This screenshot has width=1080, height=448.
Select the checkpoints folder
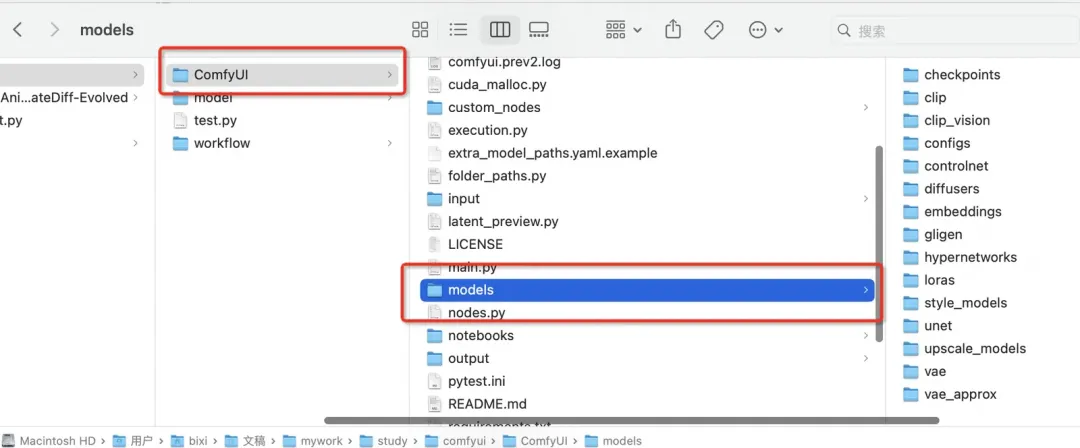961,75
